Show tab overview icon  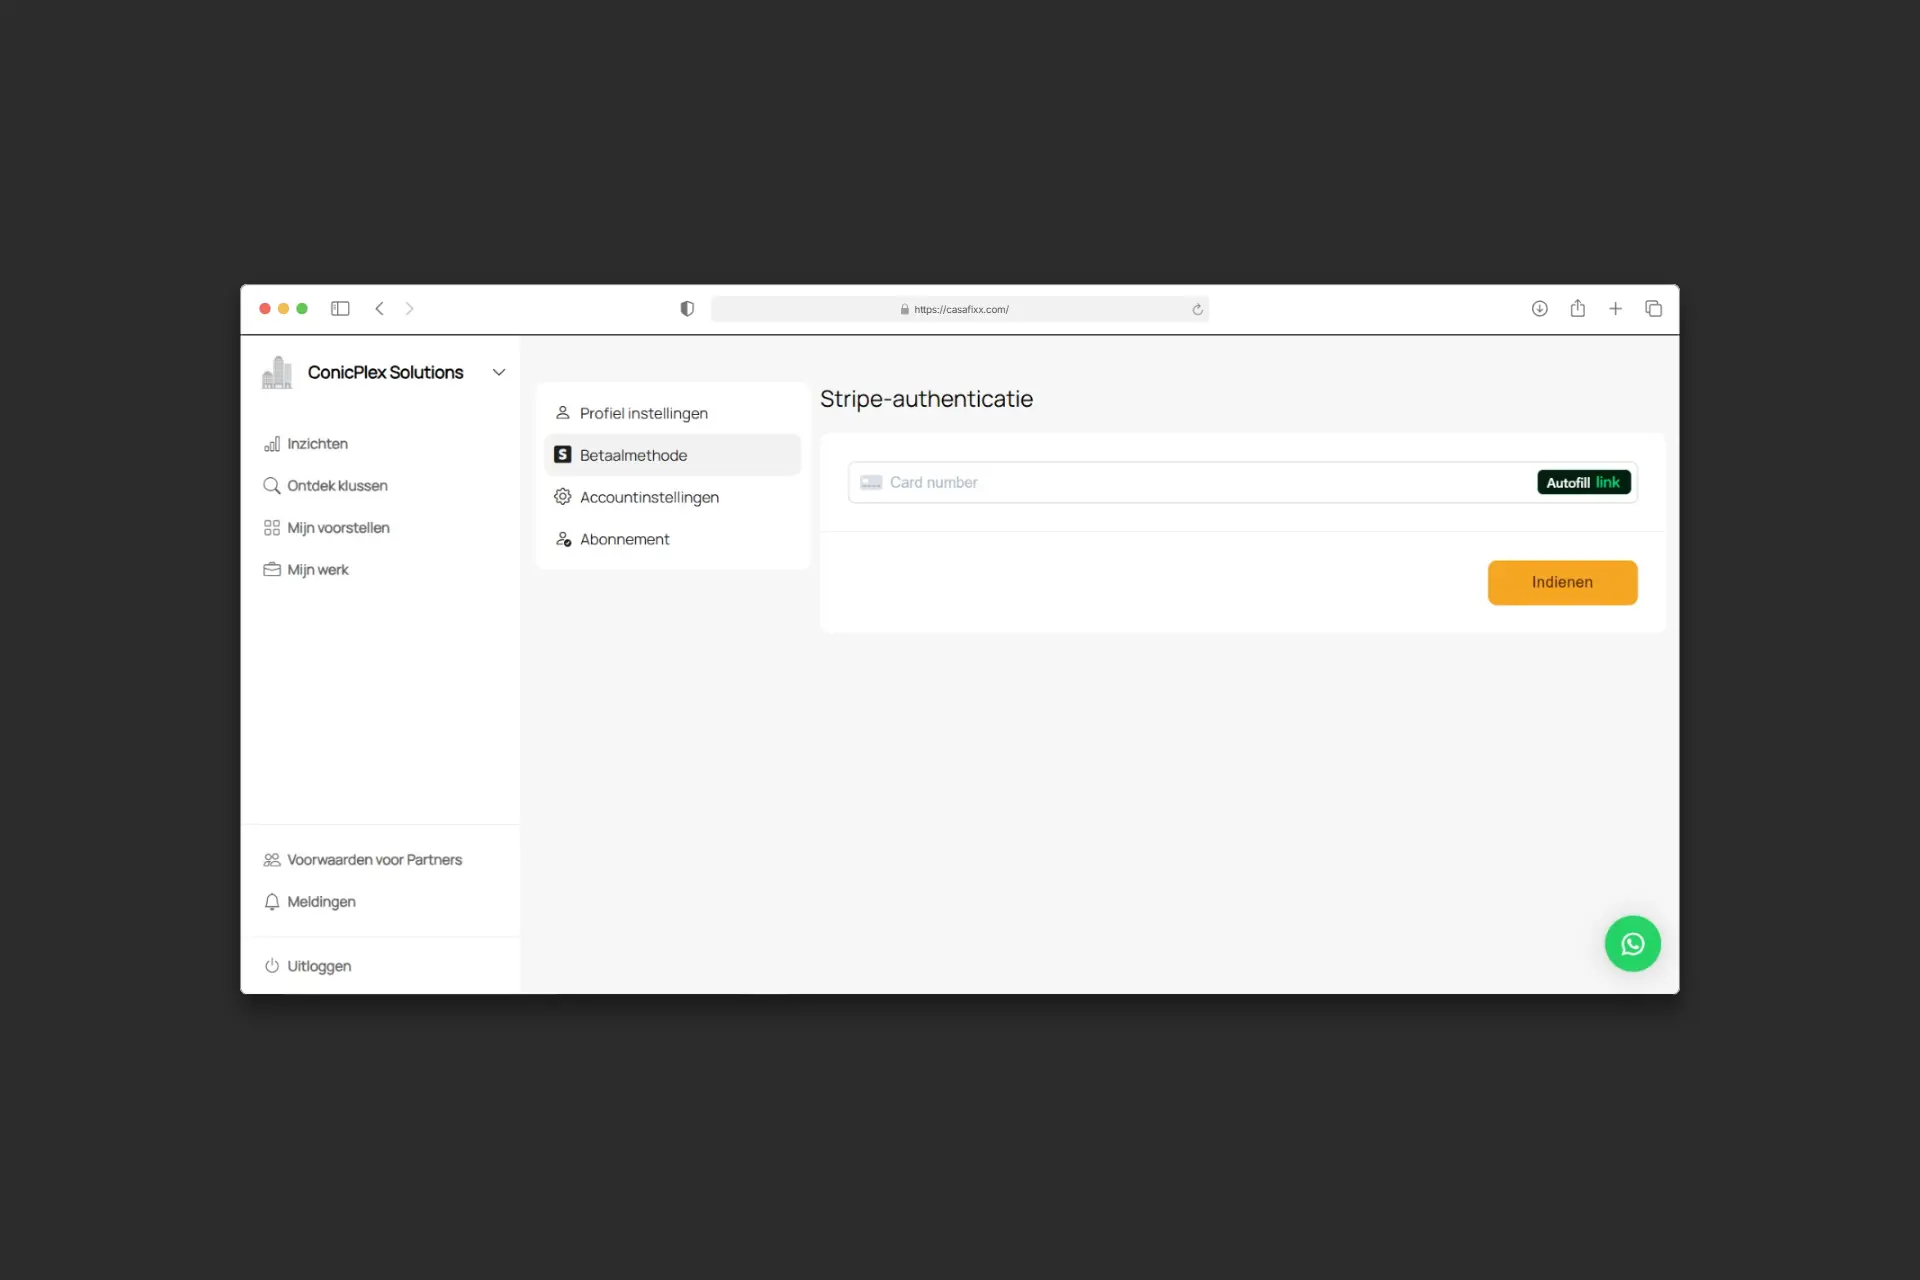(x=1653, y=309)
